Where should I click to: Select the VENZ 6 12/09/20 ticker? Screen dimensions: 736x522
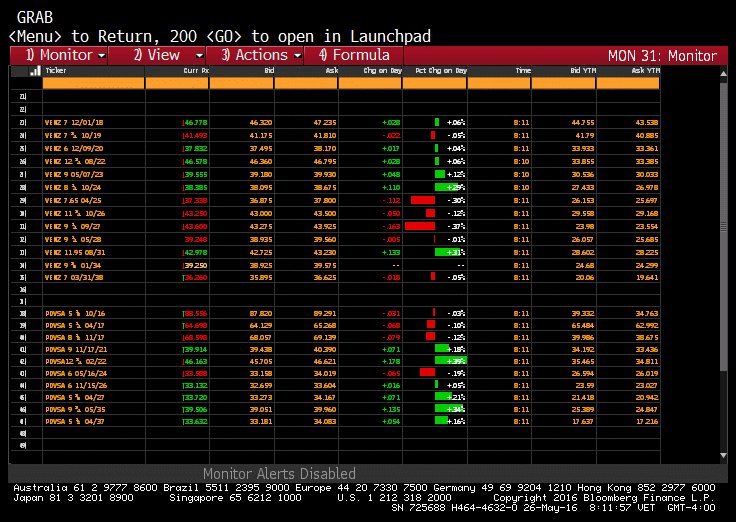point(74,148)
